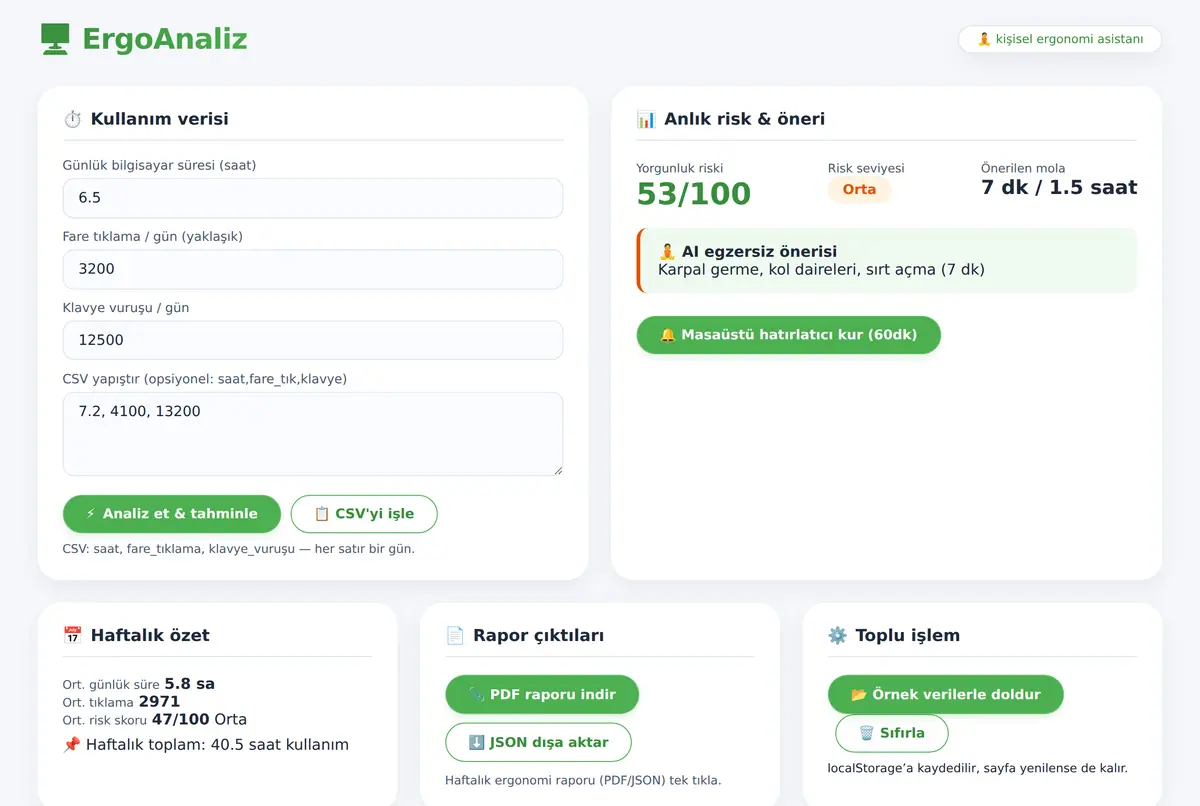
Task: Click into the Fare tıklama input box
Action: tap(313, 269)
